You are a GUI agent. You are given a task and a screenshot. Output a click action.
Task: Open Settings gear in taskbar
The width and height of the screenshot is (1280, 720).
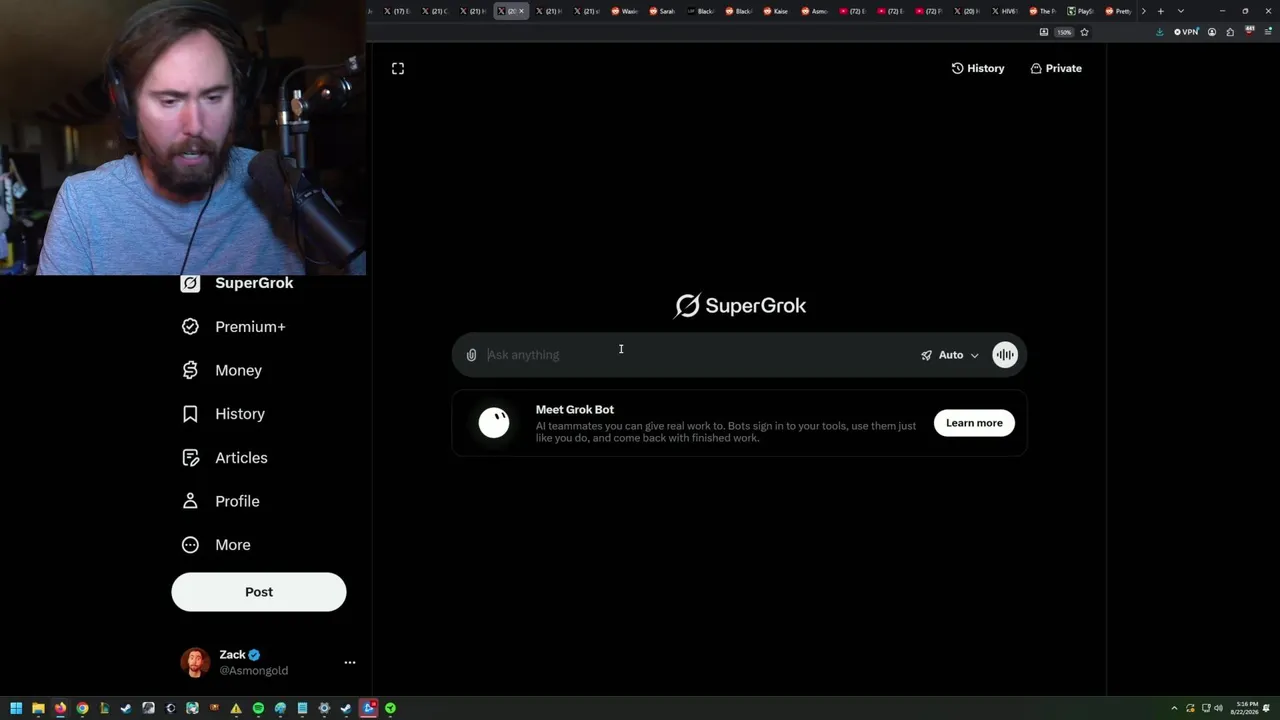point(324,708)
